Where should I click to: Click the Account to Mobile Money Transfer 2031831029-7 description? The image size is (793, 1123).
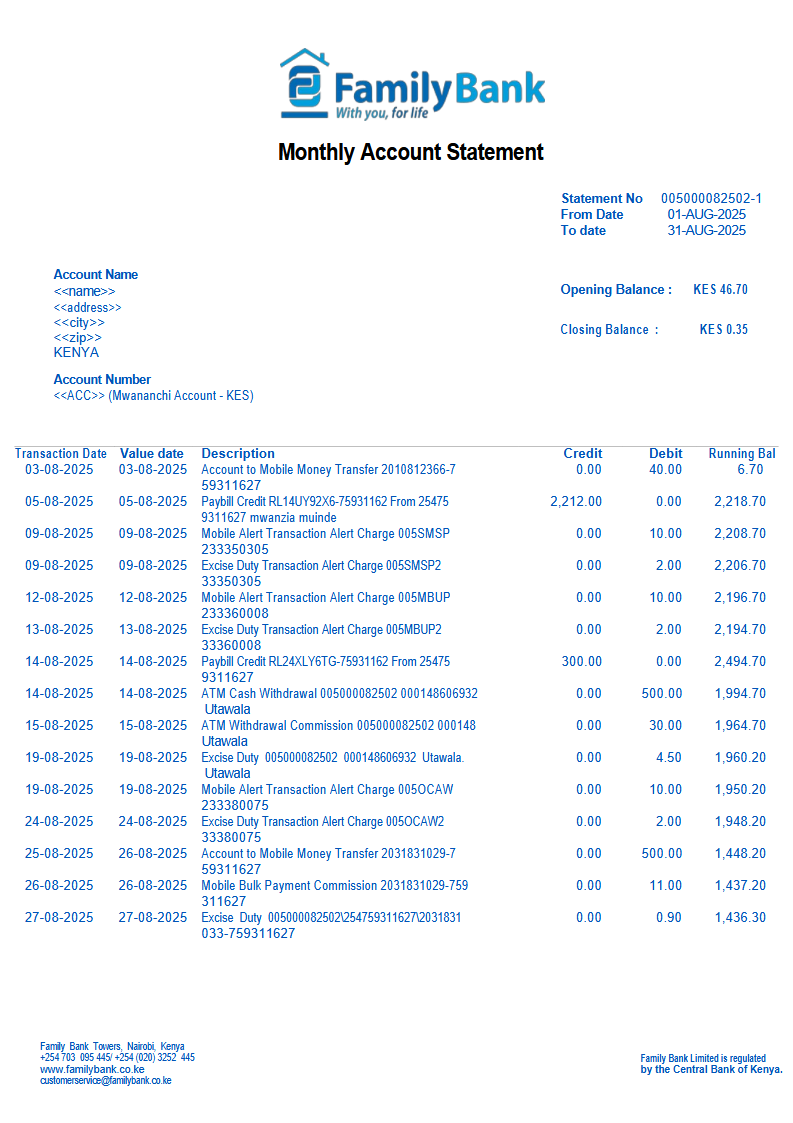click(x=328, y=861)
